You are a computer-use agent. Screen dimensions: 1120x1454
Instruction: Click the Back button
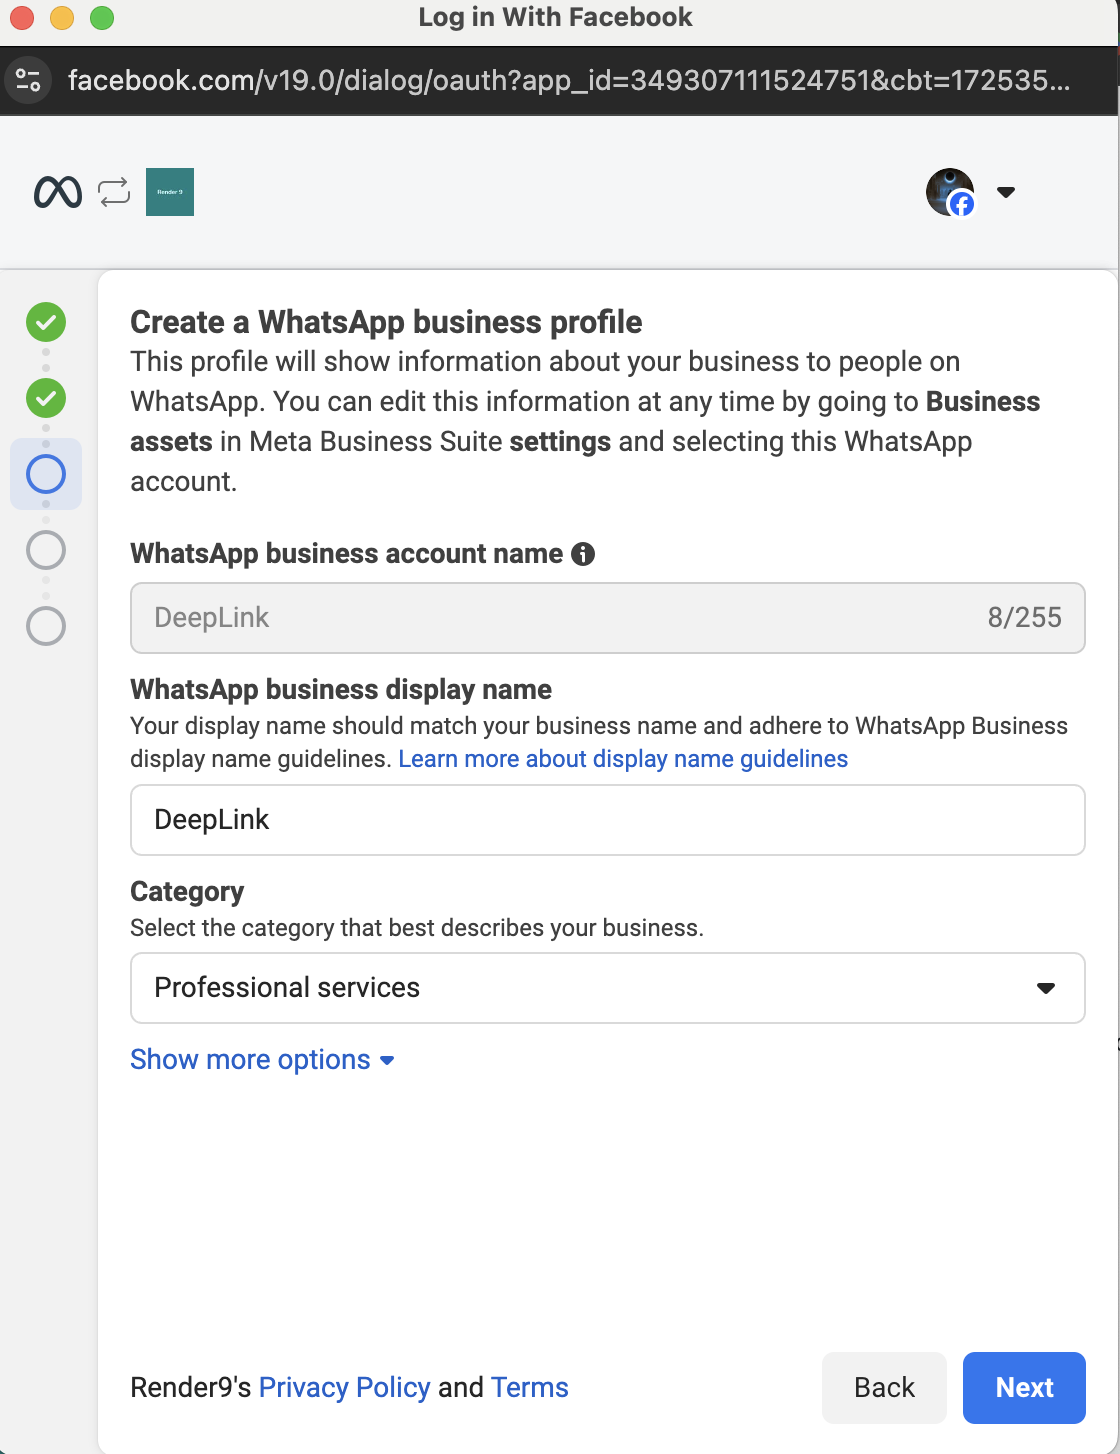(884, 1388)
